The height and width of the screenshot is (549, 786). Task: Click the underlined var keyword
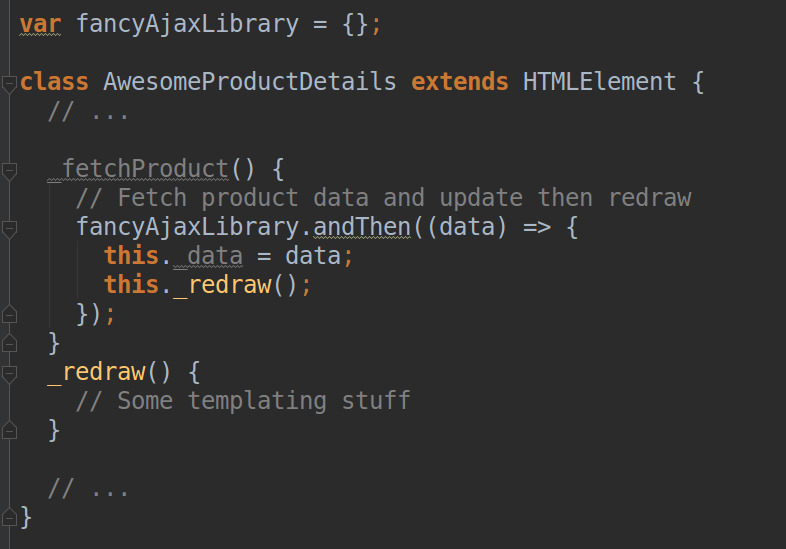[x=40, y=24]
